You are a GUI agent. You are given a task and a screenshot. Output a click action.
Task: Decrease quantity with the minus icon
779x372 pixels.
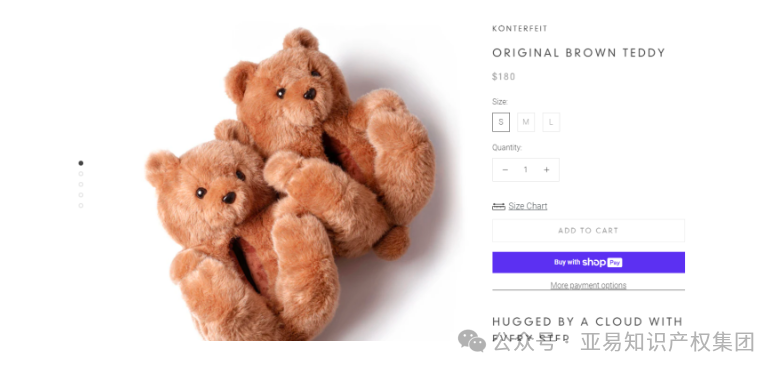click(x=505, y=170)
